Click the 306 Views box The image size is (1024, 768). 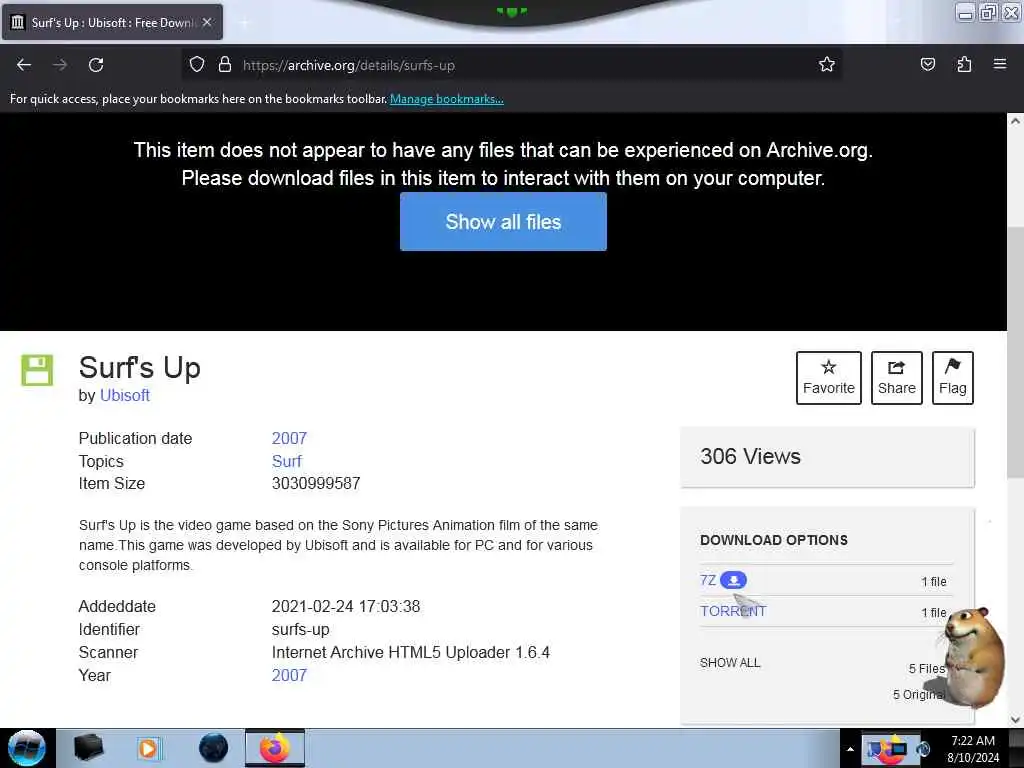827,457
